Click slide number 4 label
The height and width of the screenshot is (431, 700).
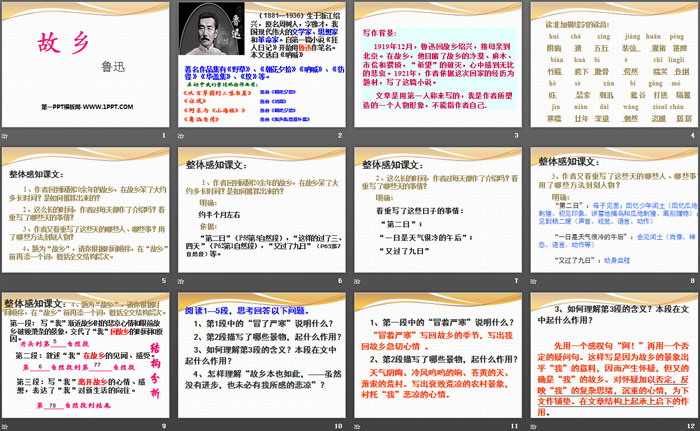[693, 135]
